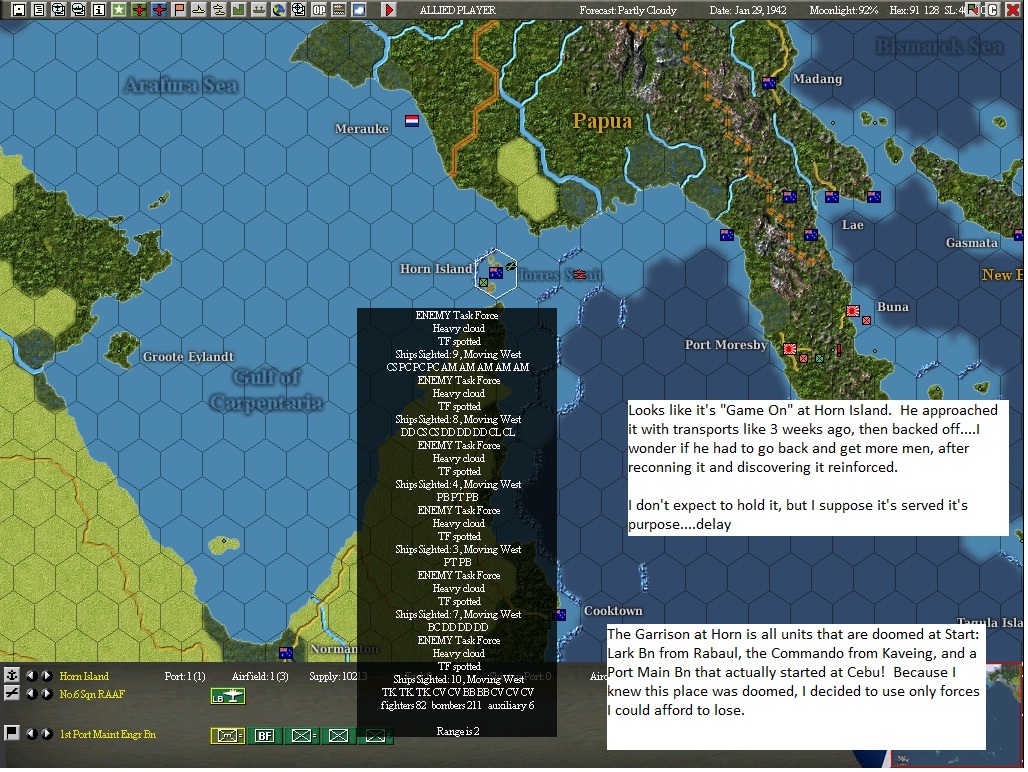This screenshot has width=1028, height=772.
Task: Show previous air unit before No.6 Sqn RAAF
Action: (x=31, y=694)
